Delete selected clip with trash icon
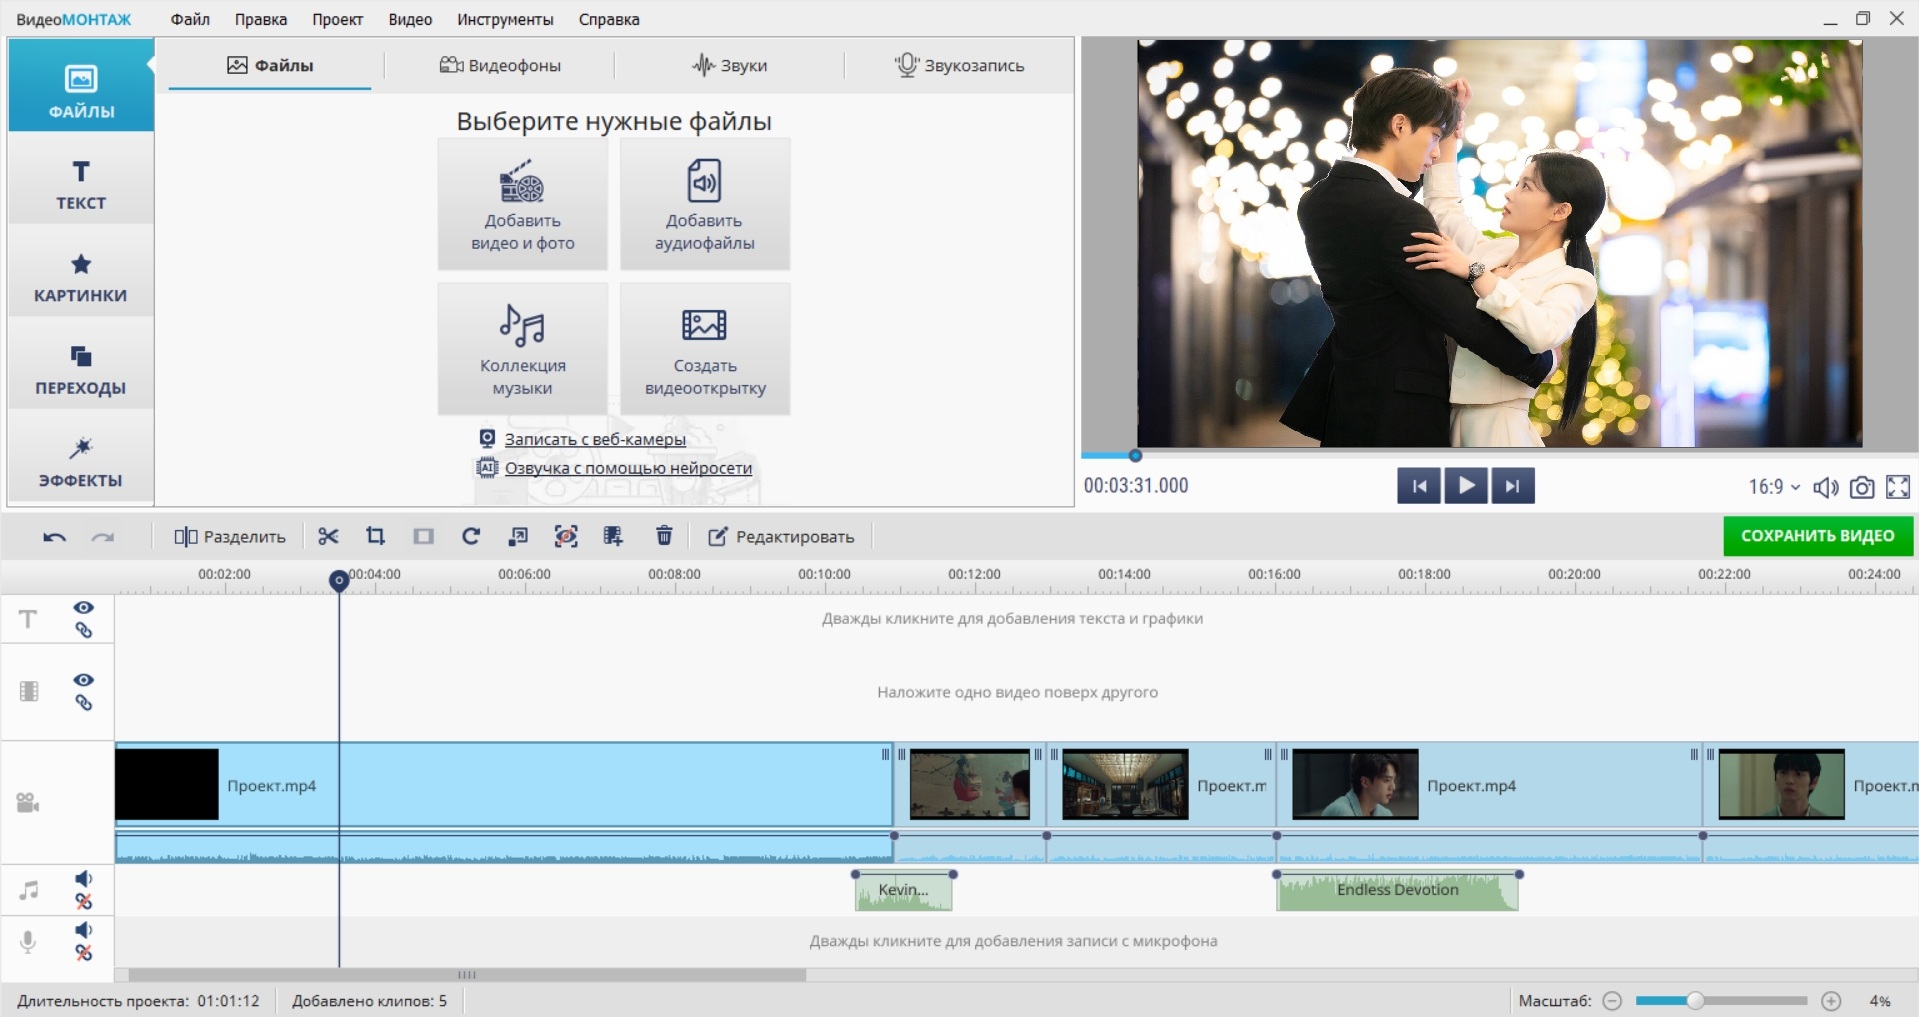 tap(664, 537)
